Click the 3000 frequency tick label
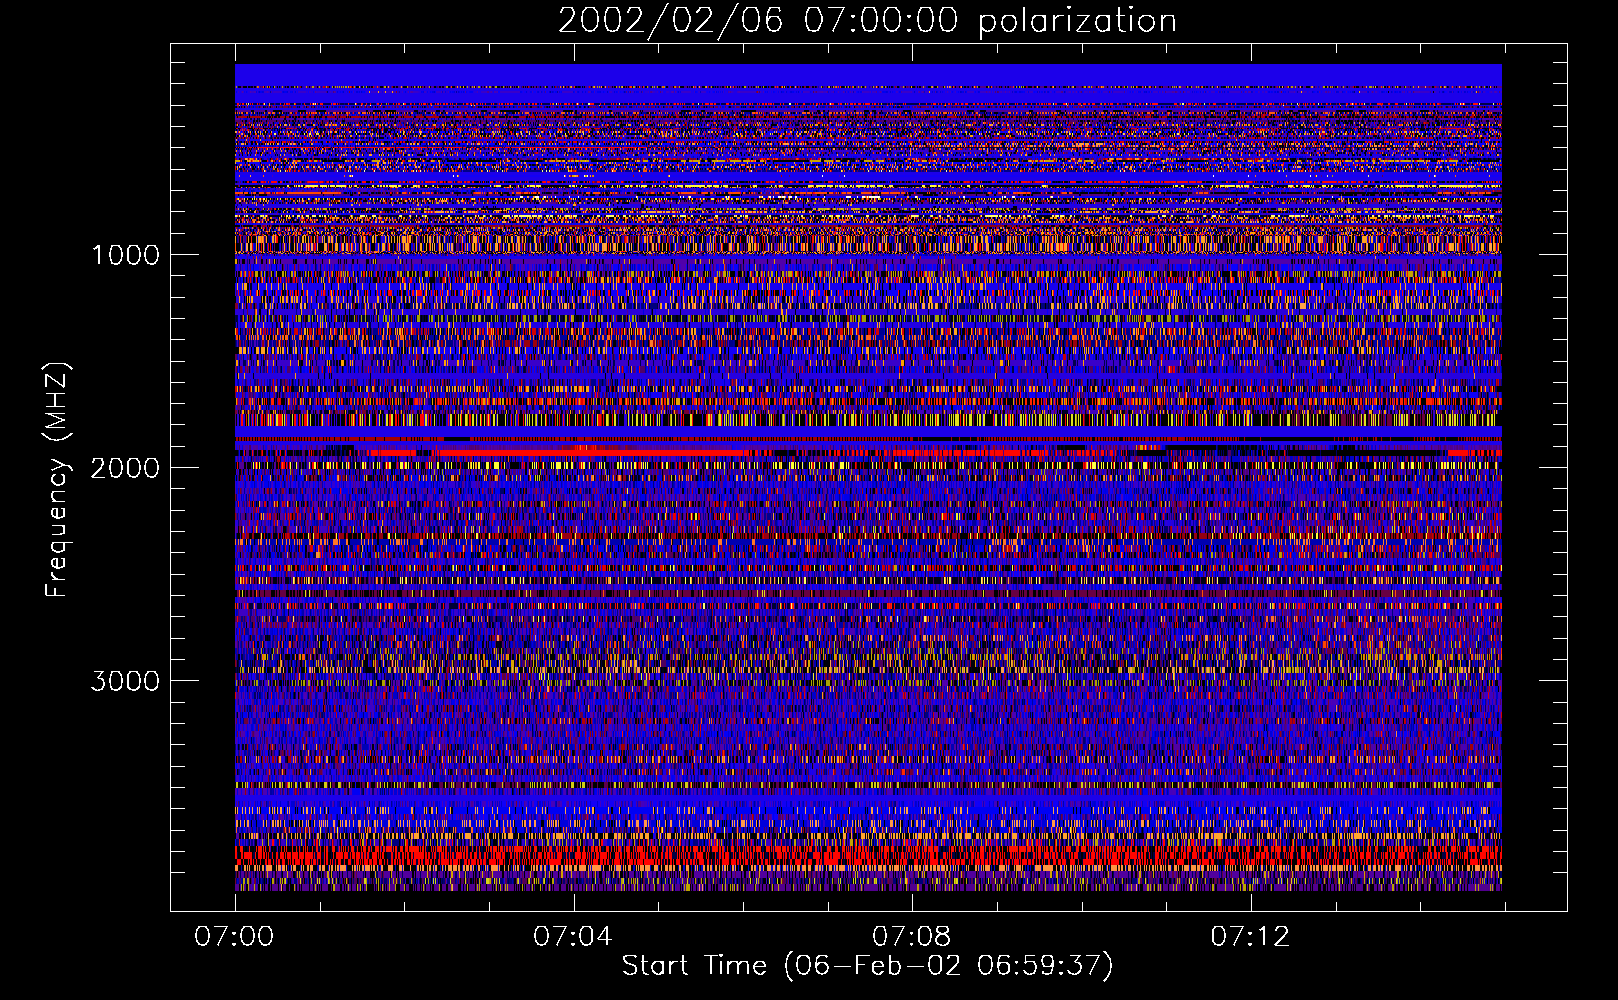Viewport: 1618px width, 1000px height. pos(125,681)
